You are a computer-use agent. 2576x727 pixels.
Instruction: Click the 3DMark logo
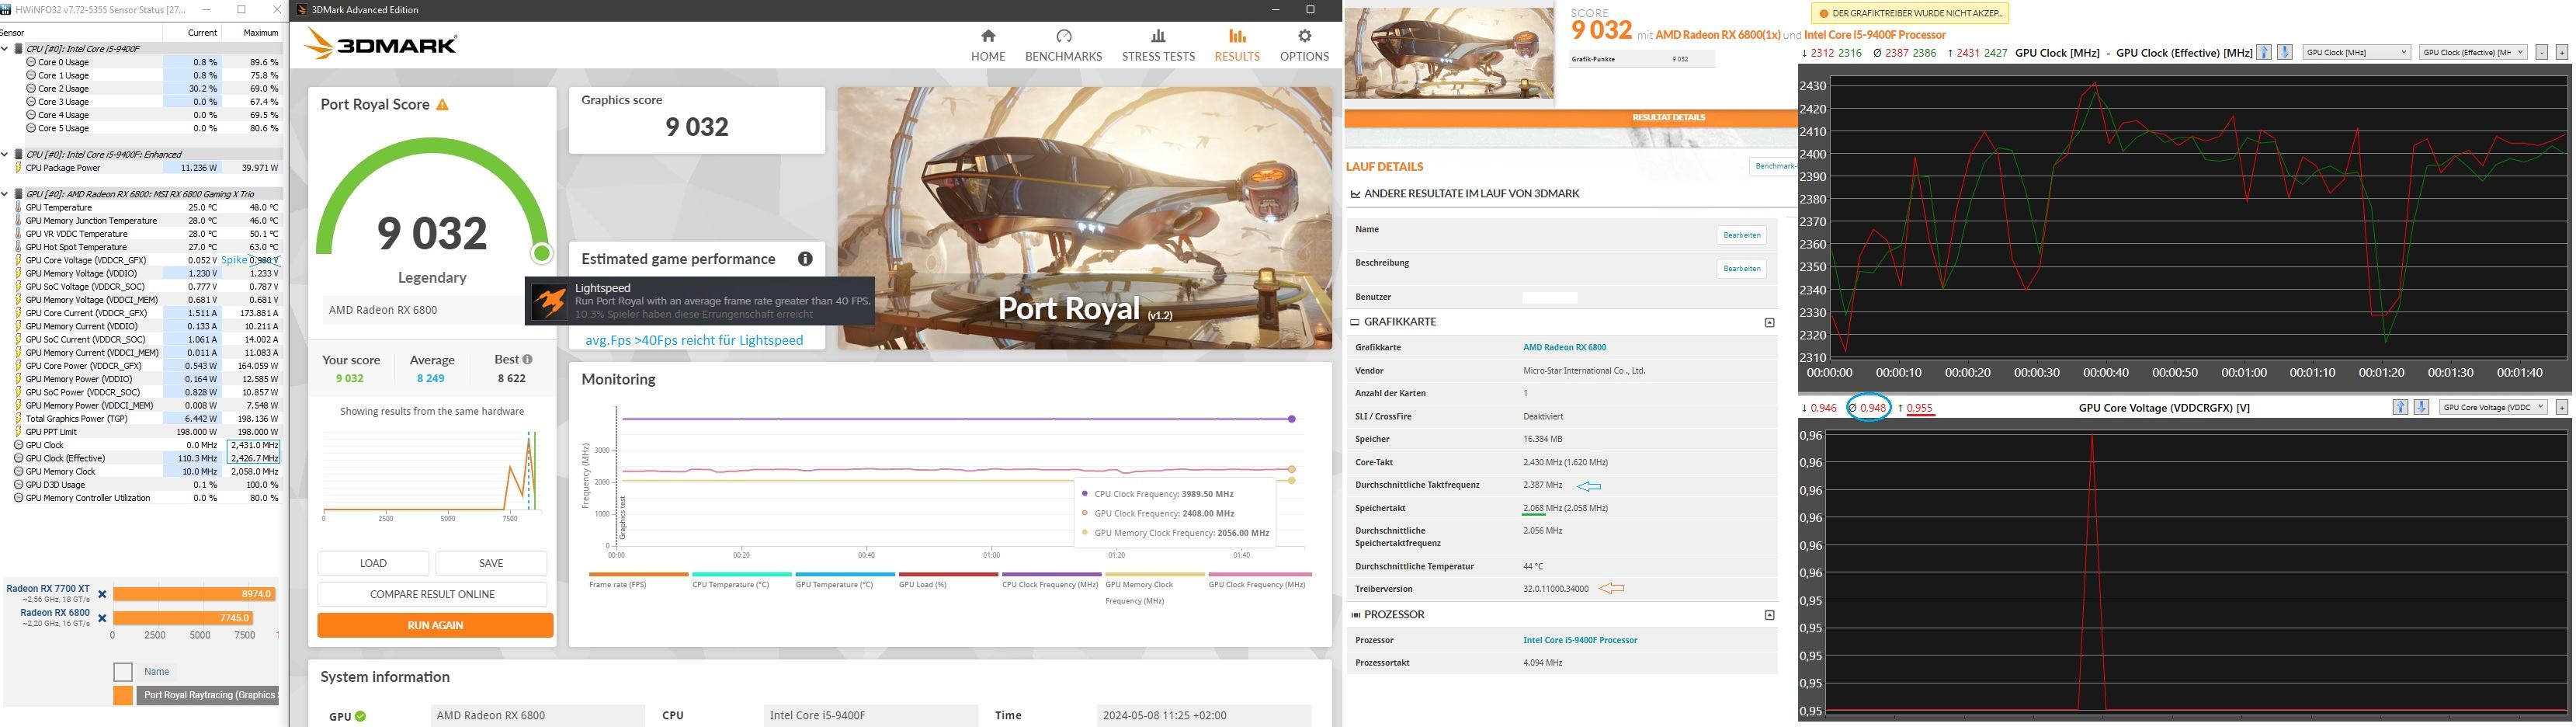click(380, 44)
